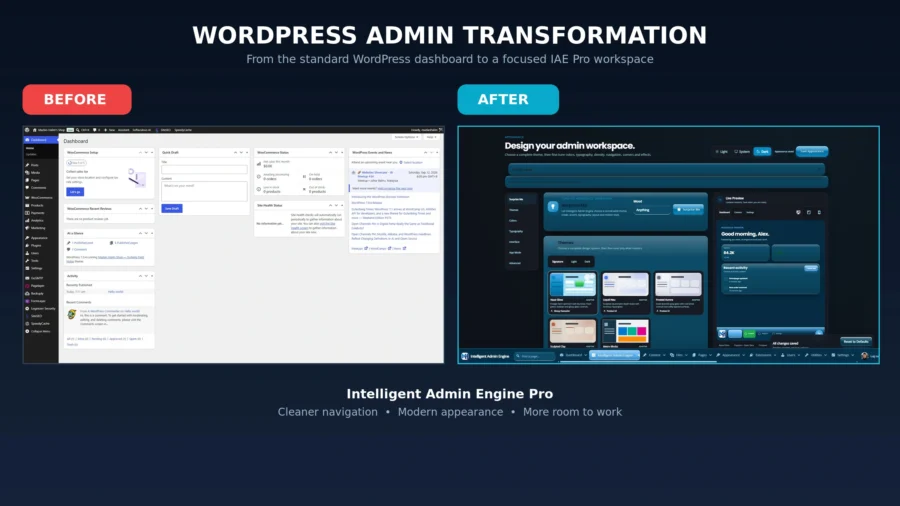900x506 pixels.
Task: Open Posts in the WordPress sidebar
Action: pos(34,165)
